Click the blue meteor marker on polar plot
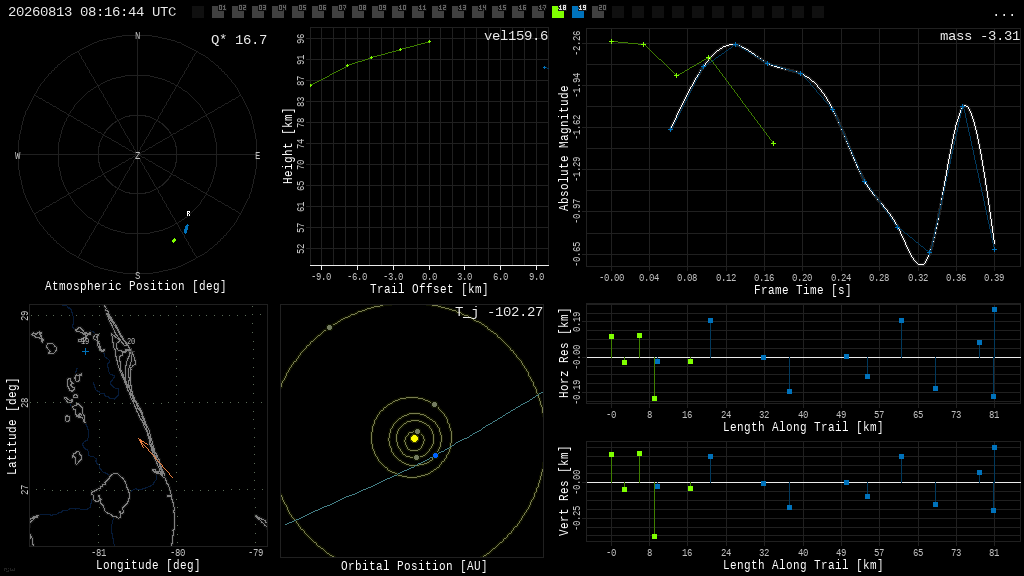 (x=186, y=229)
